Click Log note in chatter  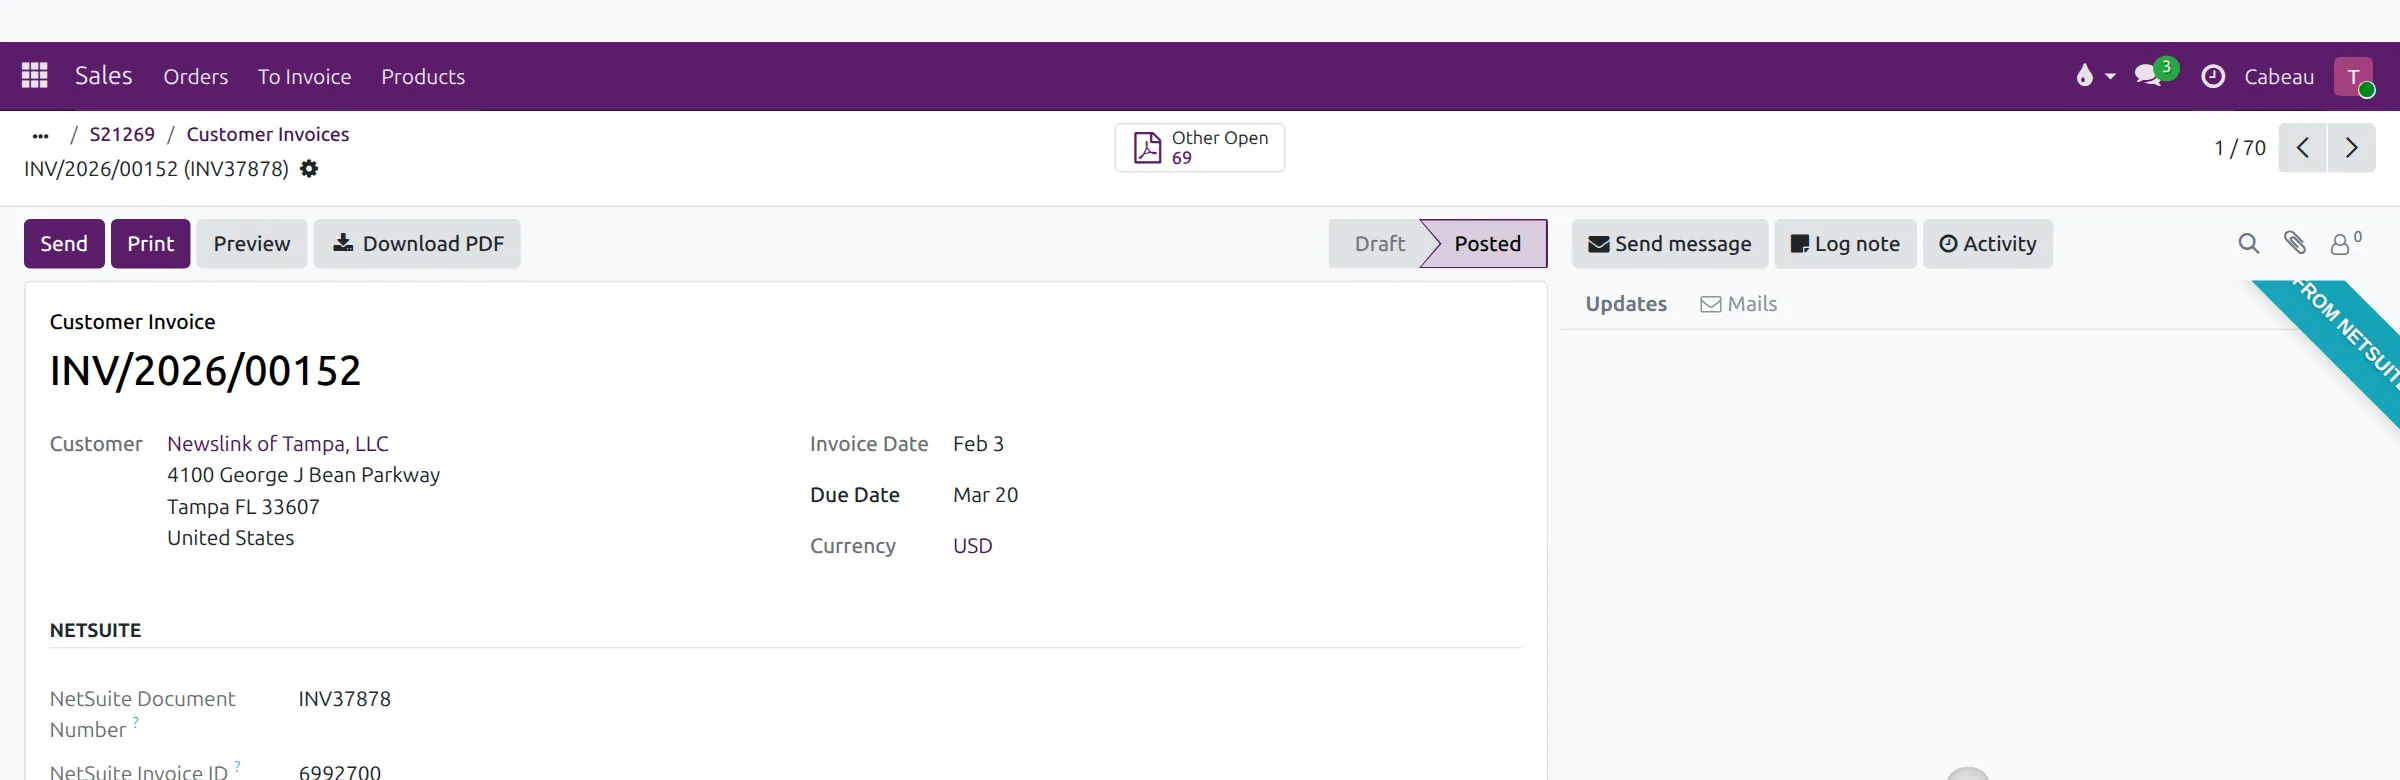pos(1846,244)
